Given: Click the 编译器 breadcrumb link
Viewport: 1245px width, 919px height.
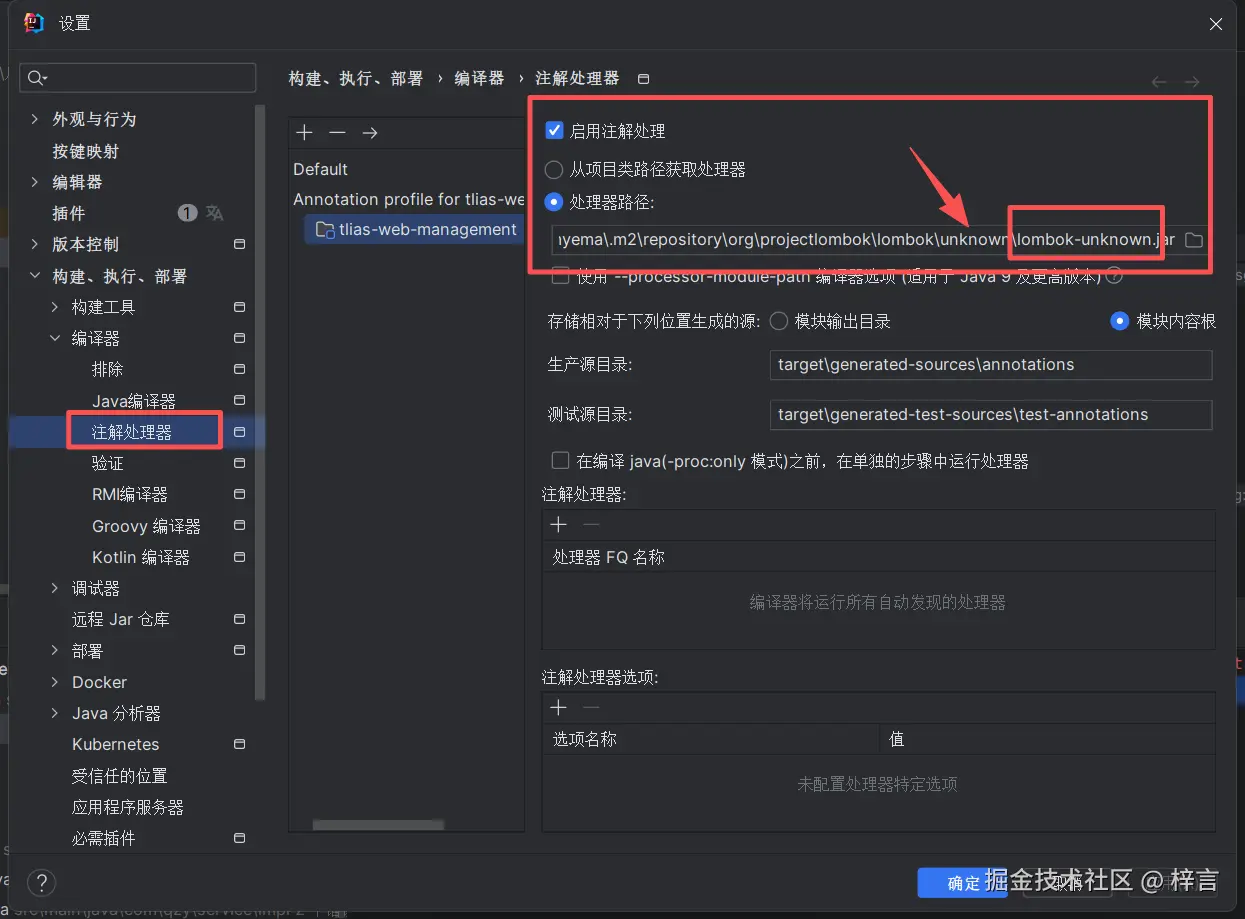Looking at the screenshot, I should coord(479,78).
